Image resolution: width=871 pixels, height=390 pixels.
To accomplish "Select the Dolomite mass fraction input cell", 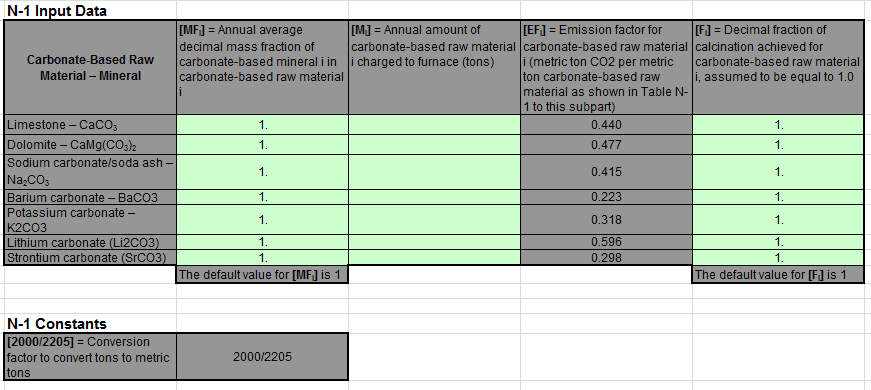I will pyautogui.click(x=262, y=145).
